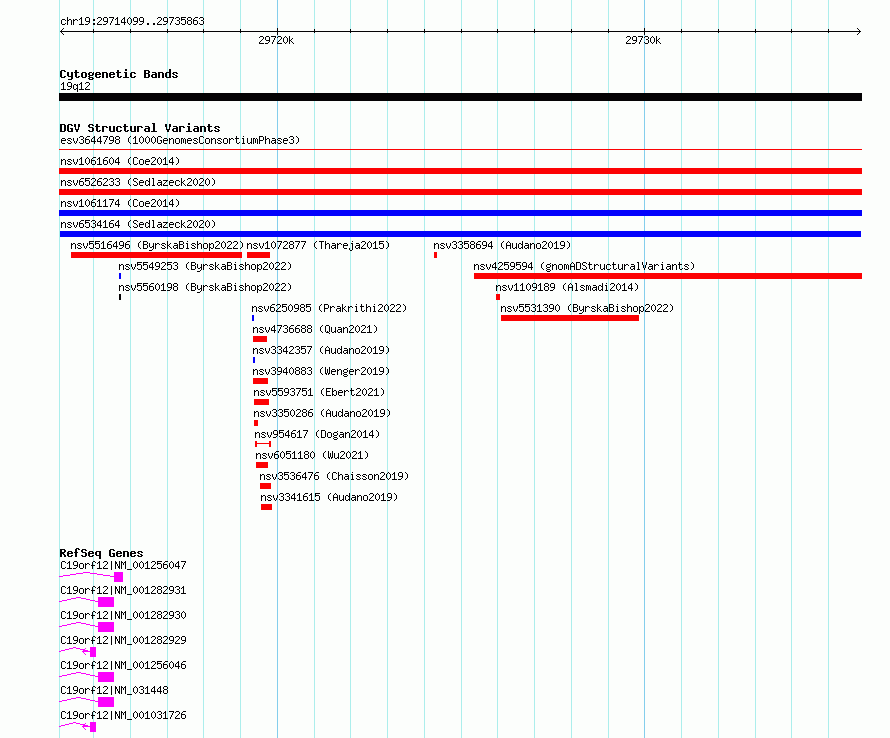
Task: Click nsv5549253 (ByrskaBishop2022) label
Action: [x=205, y=266]
